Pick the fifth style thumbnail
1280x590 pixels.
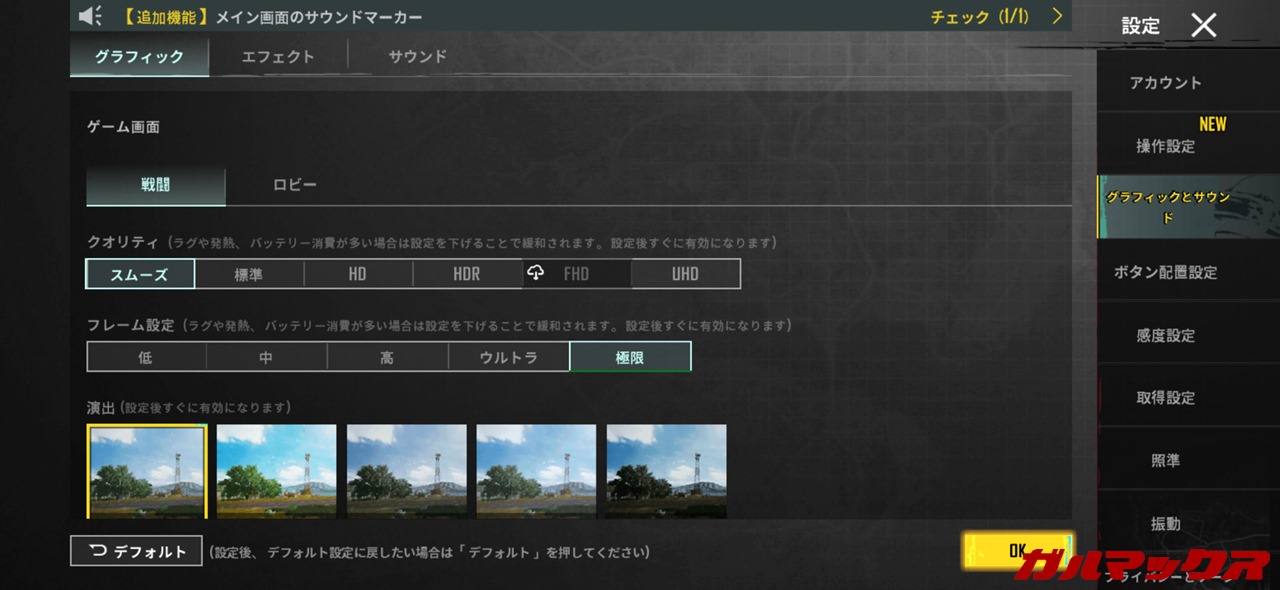[x=666, y=471]
